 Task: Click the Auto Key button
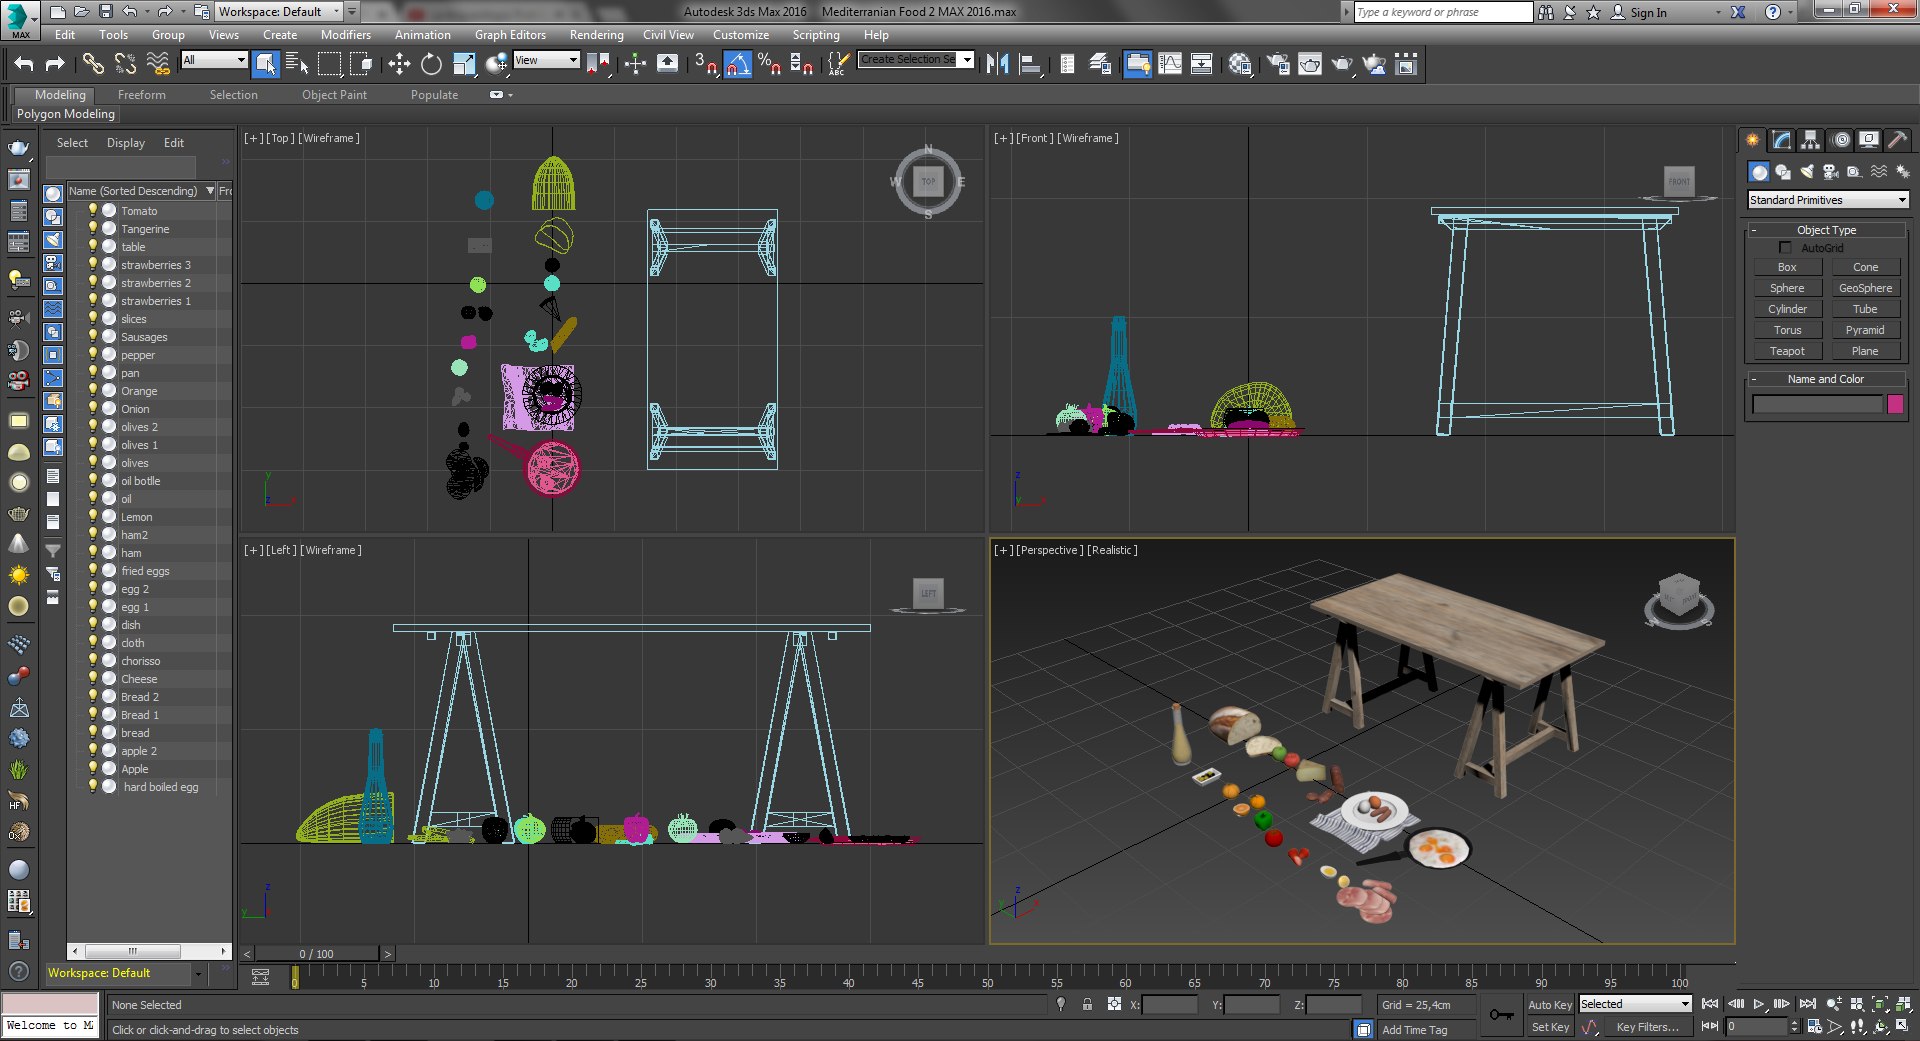pos(1550,1004)
